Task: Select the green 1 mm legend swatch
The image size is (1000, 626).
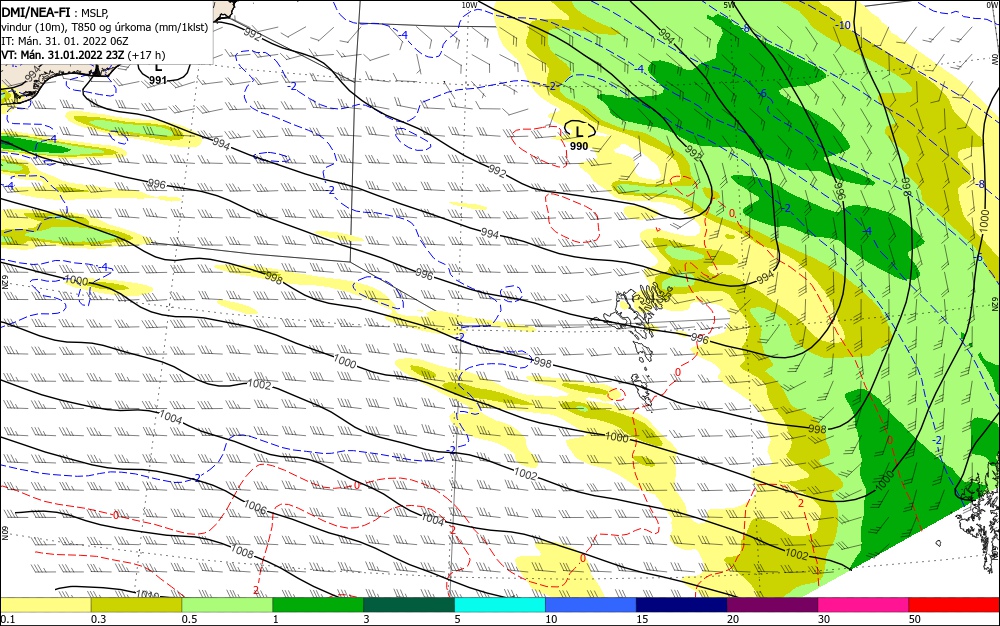Action: (x=318, y=605)
